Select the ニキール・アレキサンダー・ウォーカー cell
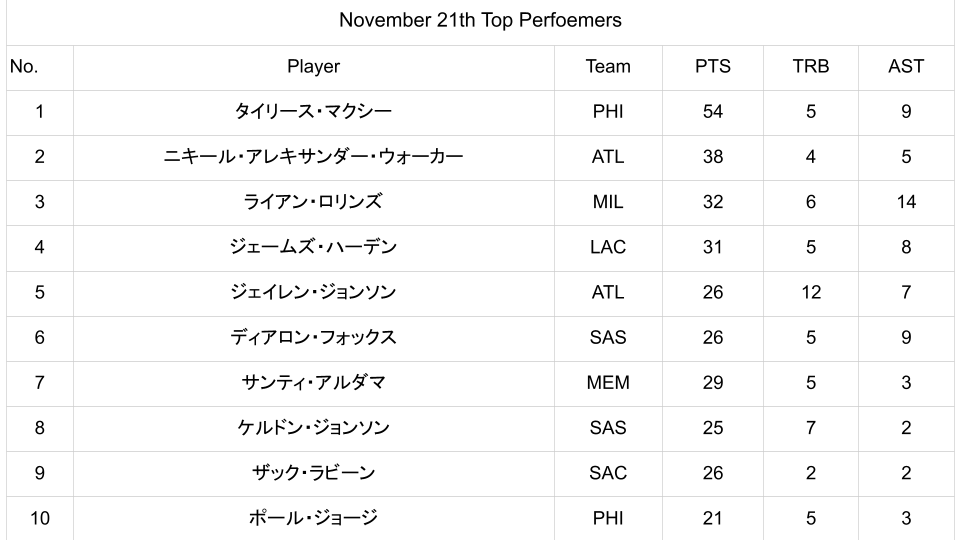This screenshot has width=960, height=540. [313, 157]
